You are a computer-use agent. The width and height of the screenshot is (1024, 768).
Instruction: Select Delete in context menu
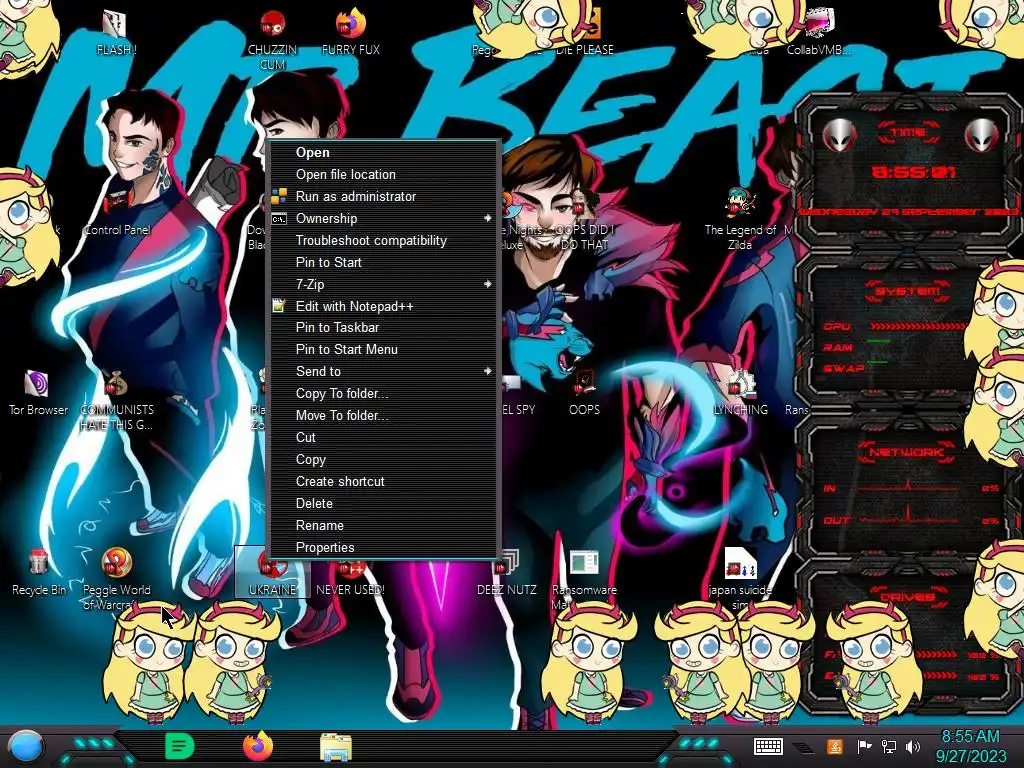(x=385, y=504)
